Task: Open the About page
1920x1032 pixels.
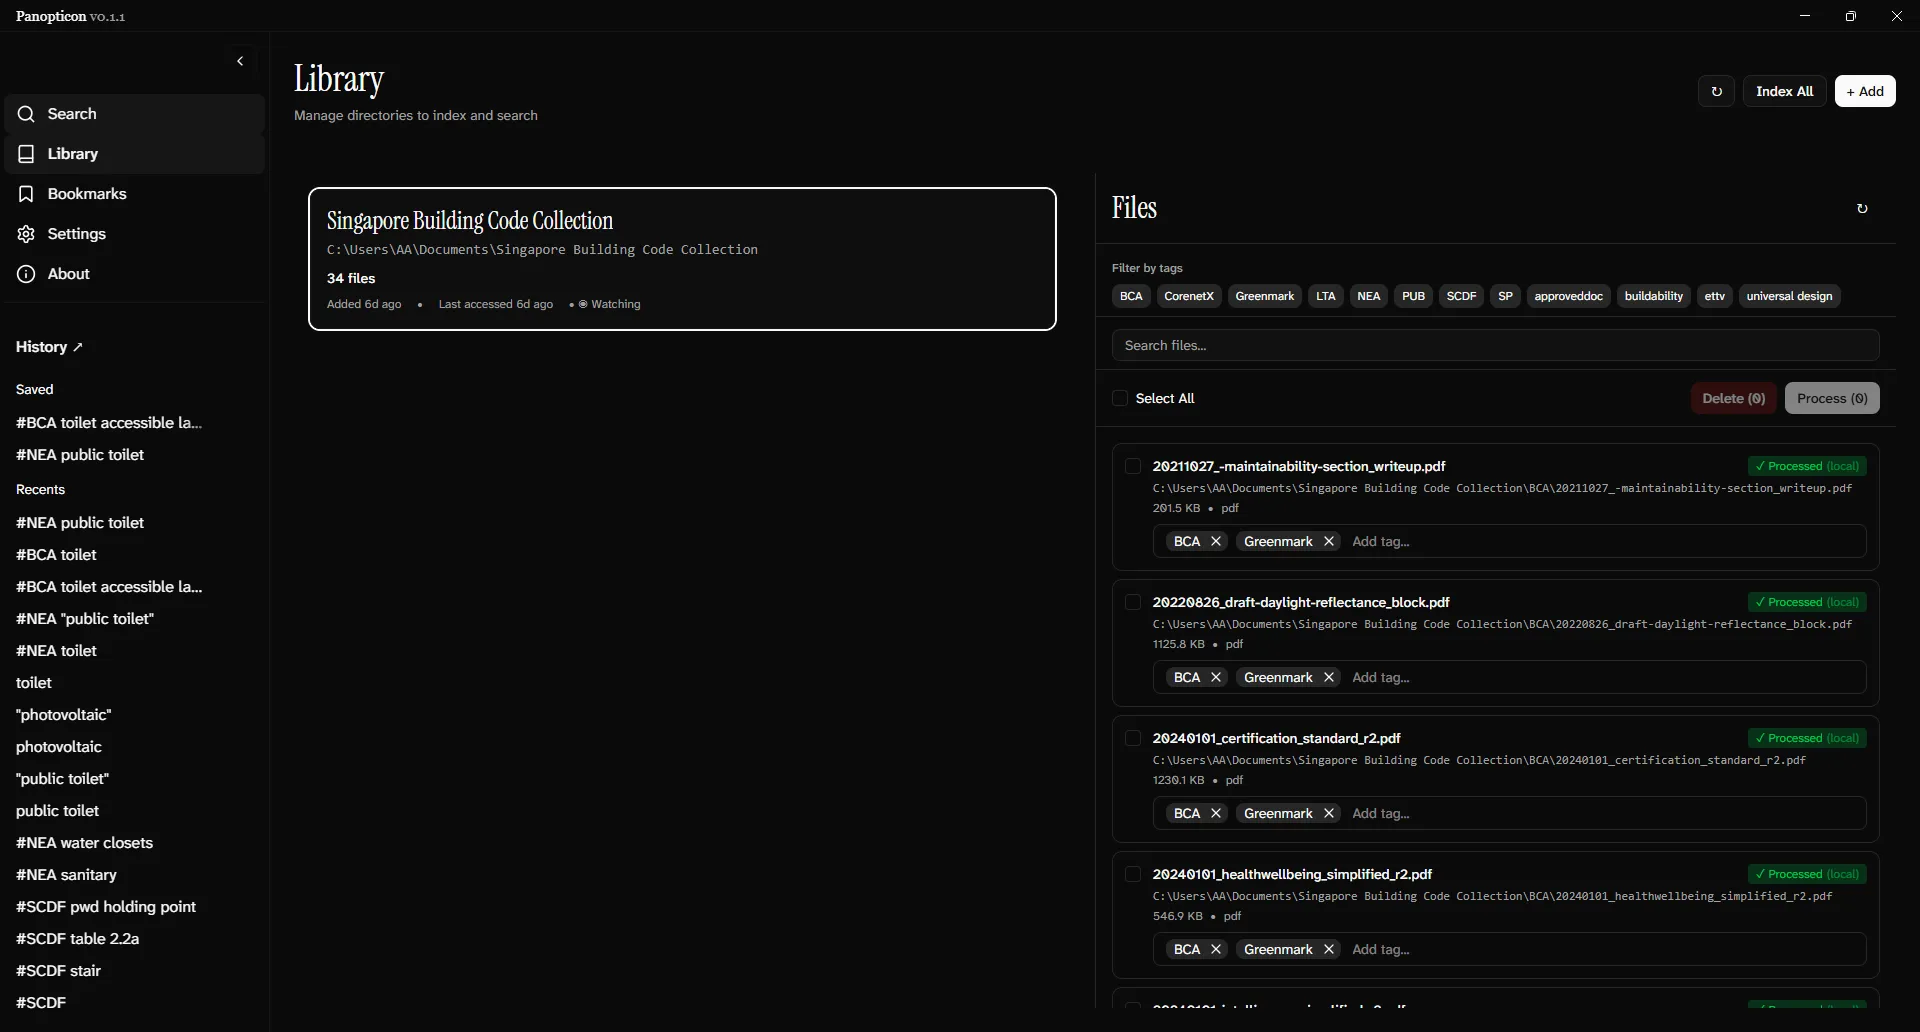Action: tap(68, 273)
